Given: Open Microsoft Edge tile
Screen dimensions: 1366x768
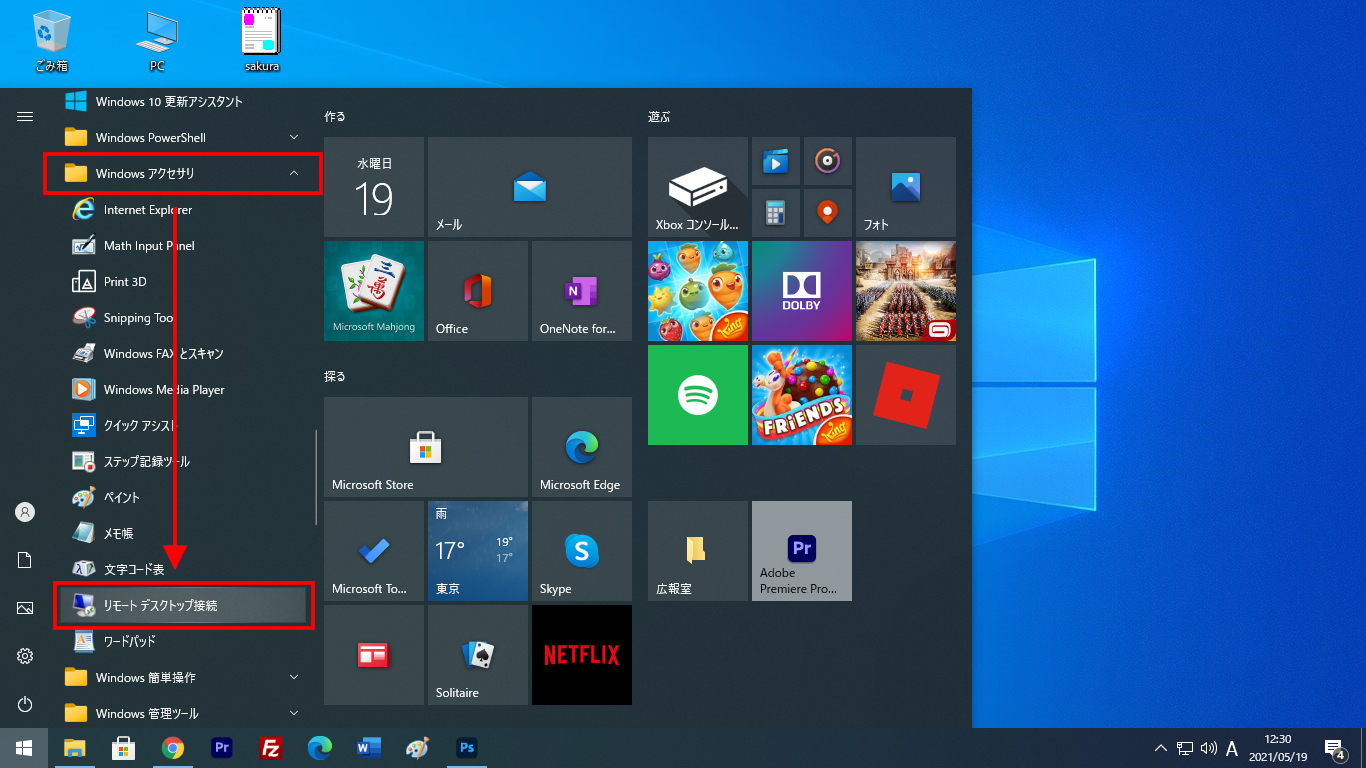Looking at the screenshot, I should point(582,447).
